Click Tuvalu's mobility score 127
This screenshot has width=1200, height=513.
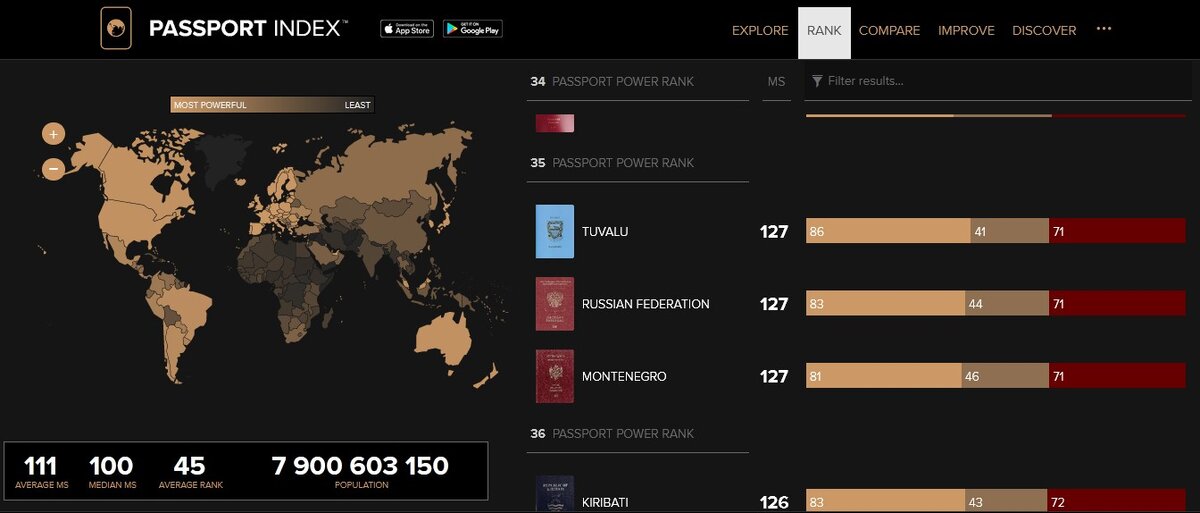(774, 232)
